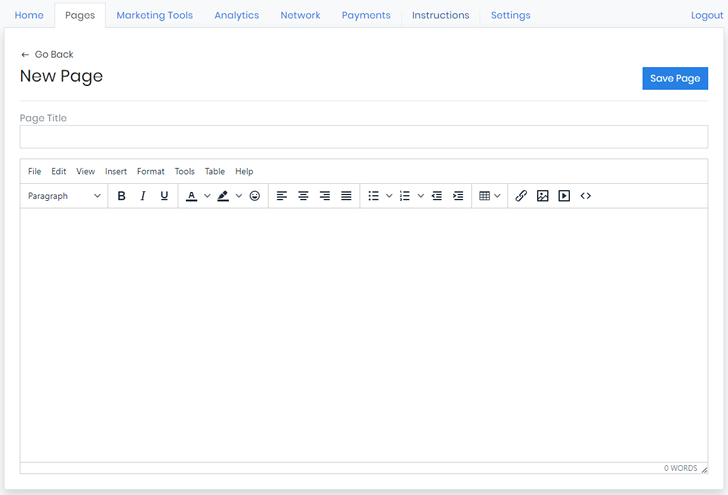Insert an image into the page

point(542,196)
